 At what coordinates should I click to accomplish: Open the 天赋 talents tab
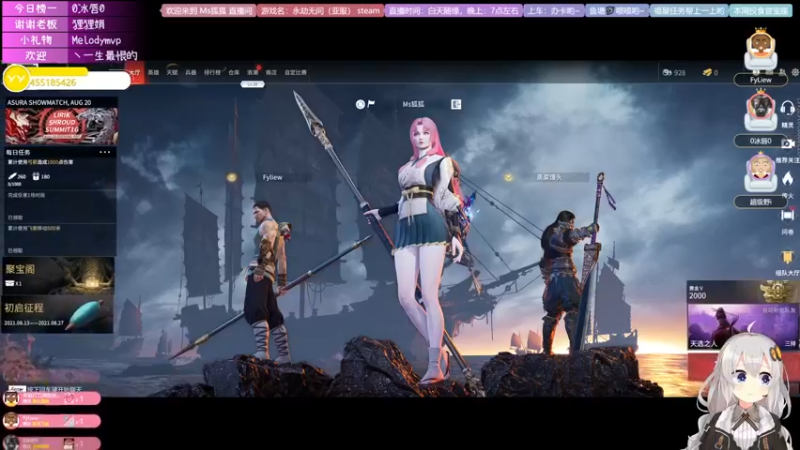tap(172, 72)
